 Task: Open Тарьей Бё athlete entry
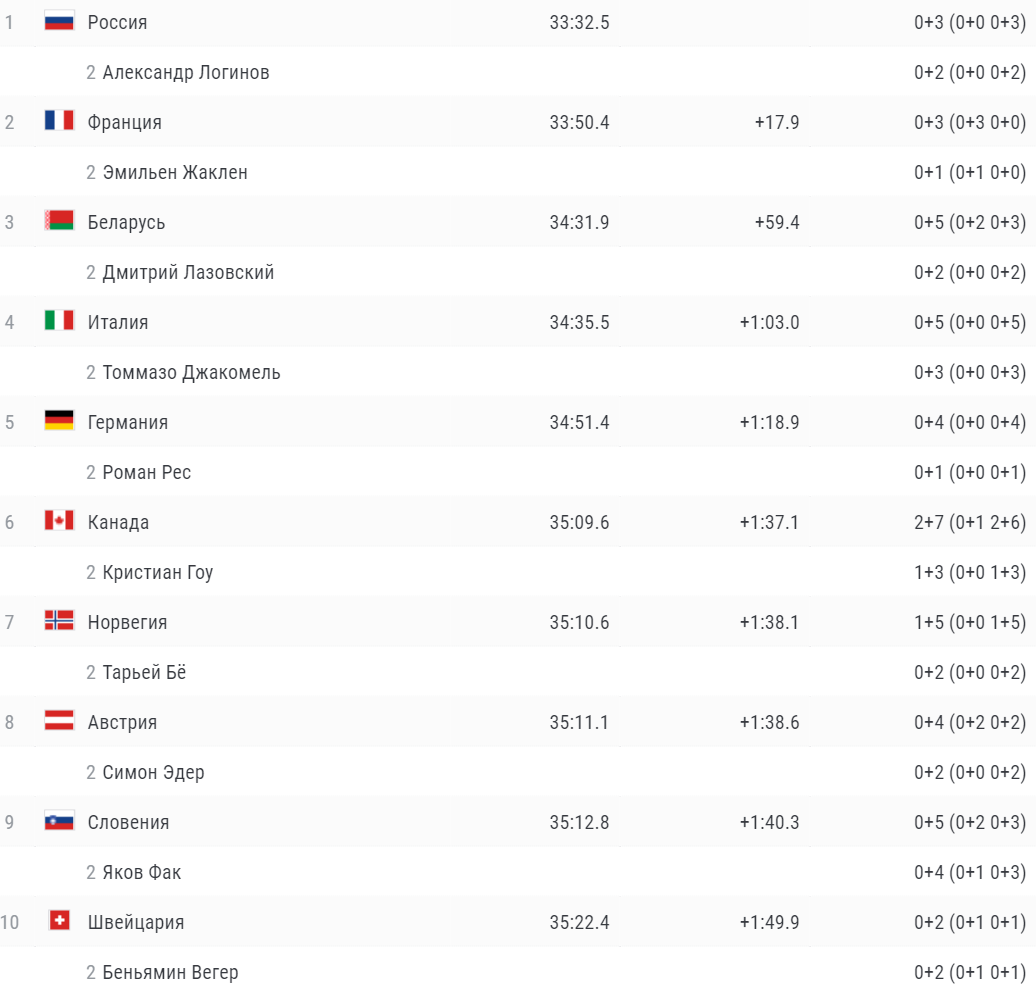[144, 672]
